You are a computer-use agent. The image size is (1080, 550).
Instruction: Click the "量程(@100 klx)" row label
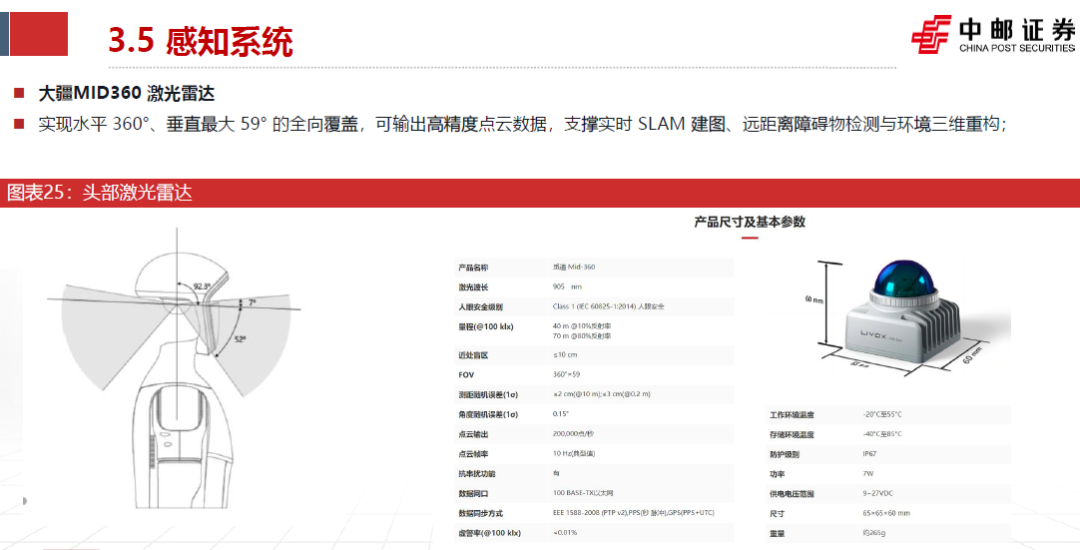[486, 327]
